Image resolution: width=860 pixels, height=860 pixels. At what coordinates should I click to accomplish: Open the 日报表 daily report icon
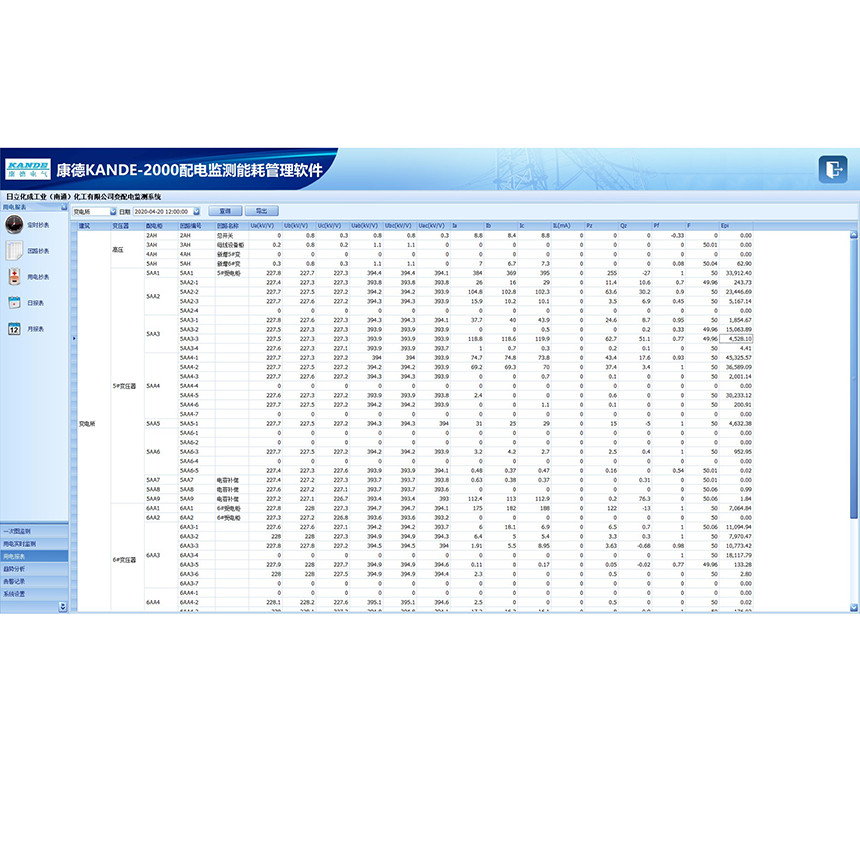pyautogui.click(x=14, y=302)
